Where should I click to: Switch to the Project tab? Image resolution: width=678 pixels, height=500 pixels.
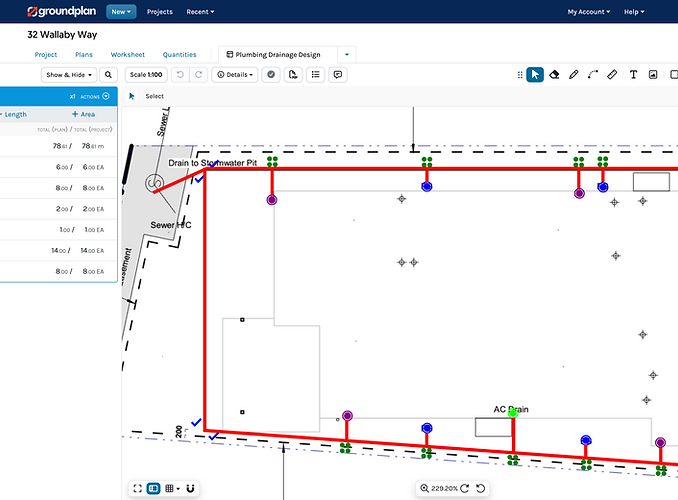[46, 54]
